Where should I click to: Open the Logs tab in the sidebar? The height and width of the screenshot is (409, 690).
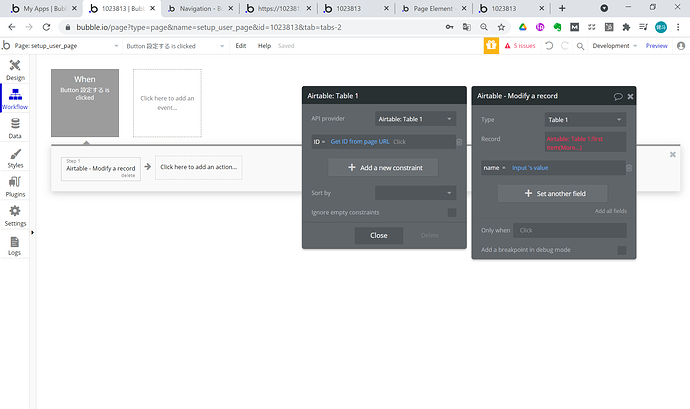click(15, 246)
